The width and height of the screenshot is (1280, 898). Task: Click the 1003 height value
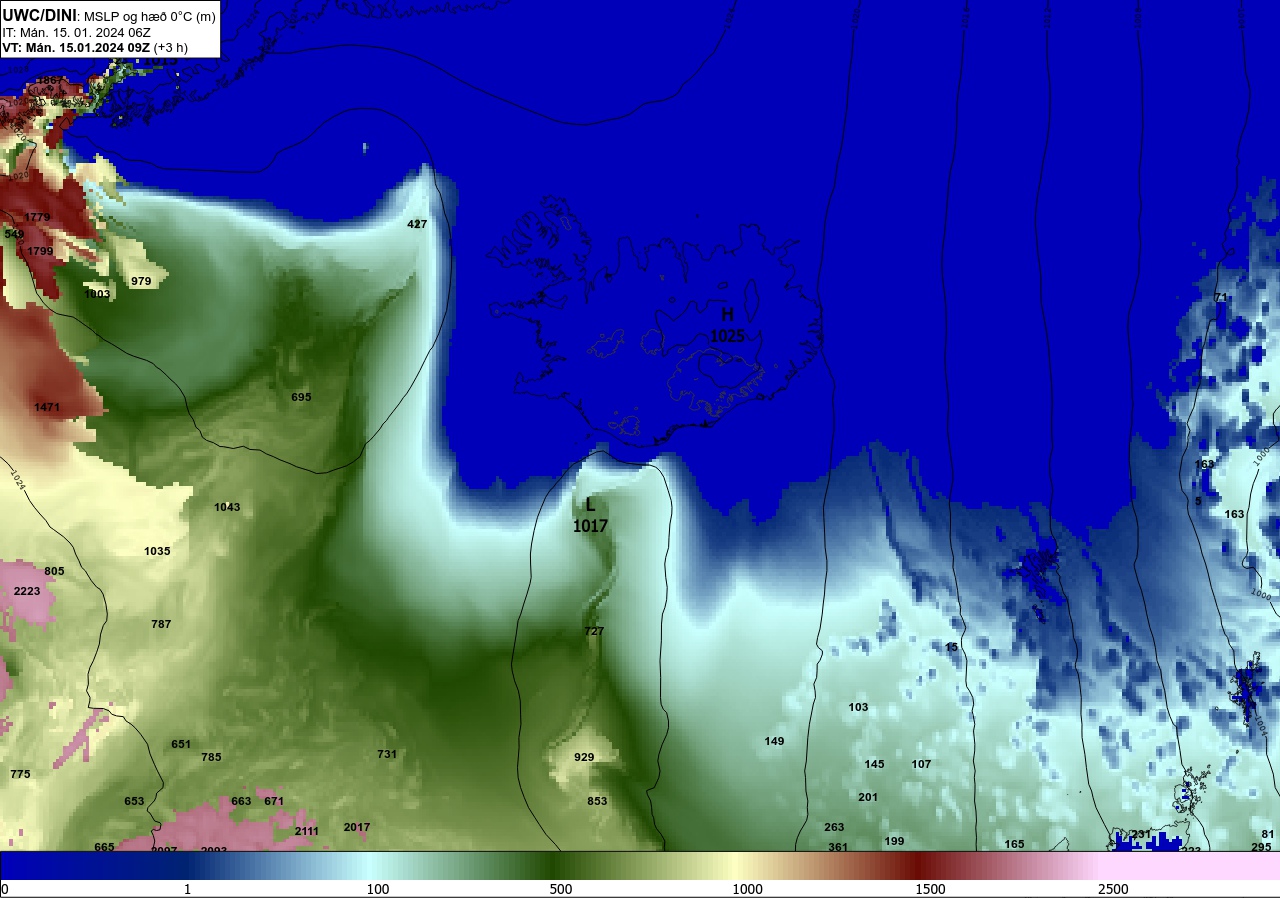(97, 294)
